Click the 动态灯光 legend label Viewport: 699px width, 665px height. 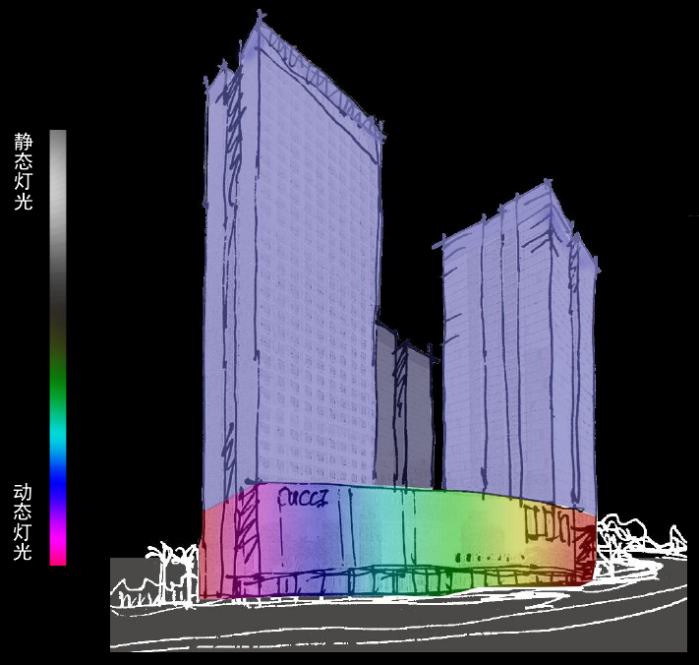(x=23, y=521)
